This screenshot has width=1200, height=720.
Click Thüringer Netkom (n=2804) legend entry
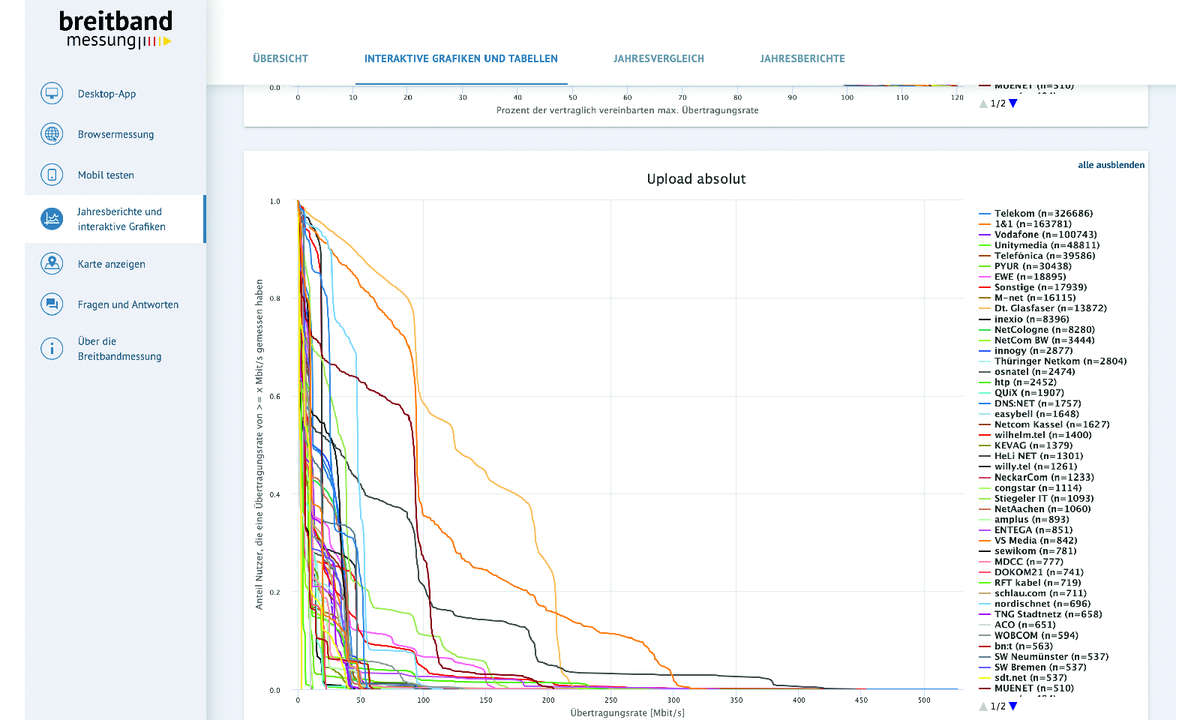[1053, 361]
